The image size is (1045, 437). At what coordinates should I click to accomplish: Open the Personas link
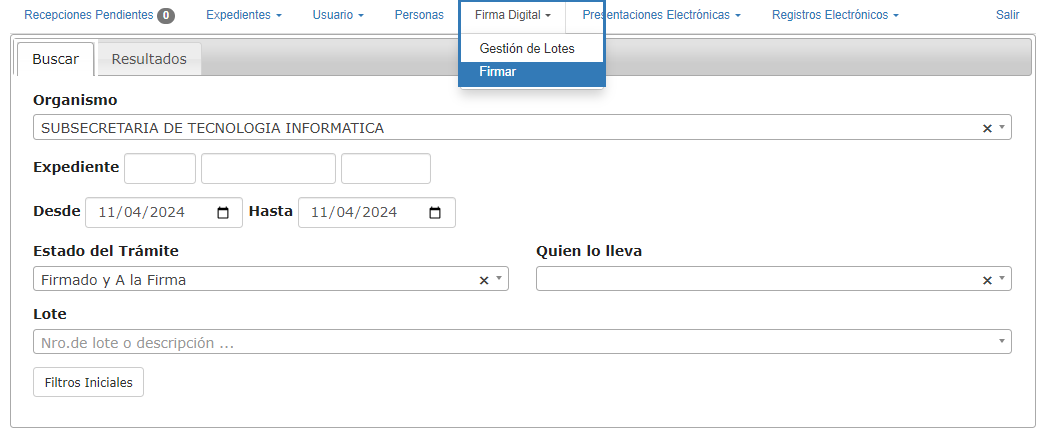pos(419,16)
